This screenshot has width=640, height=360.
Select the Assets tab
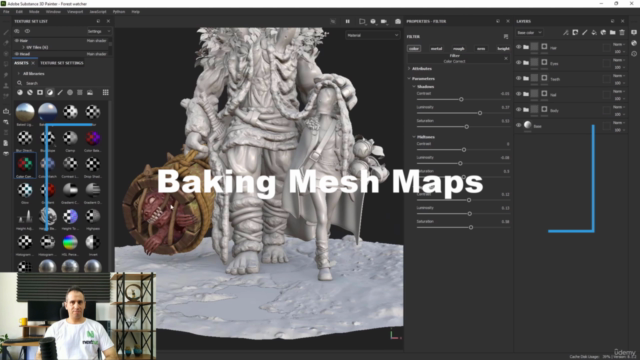21,63
